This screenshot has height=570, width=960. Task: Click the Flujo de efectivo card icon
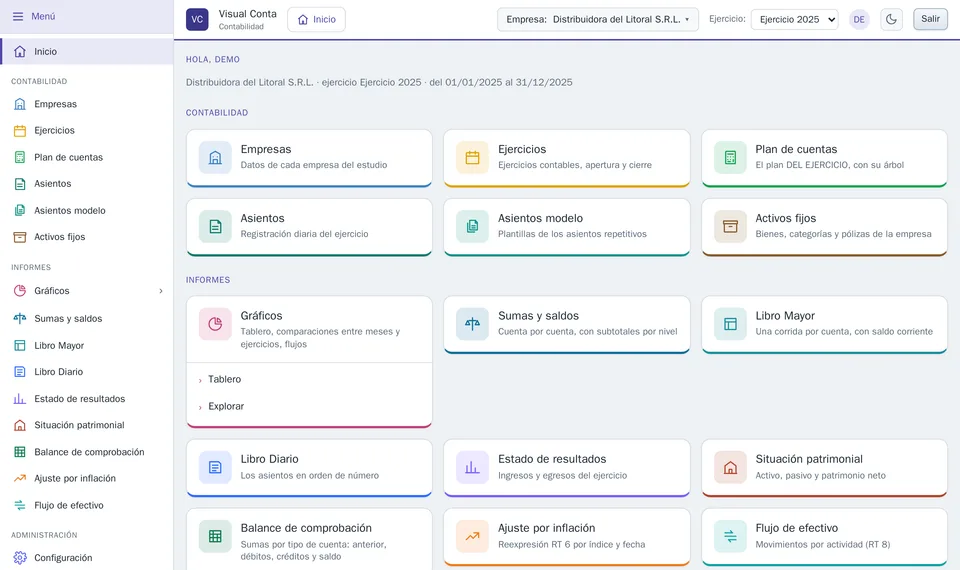tap(730, 536)
